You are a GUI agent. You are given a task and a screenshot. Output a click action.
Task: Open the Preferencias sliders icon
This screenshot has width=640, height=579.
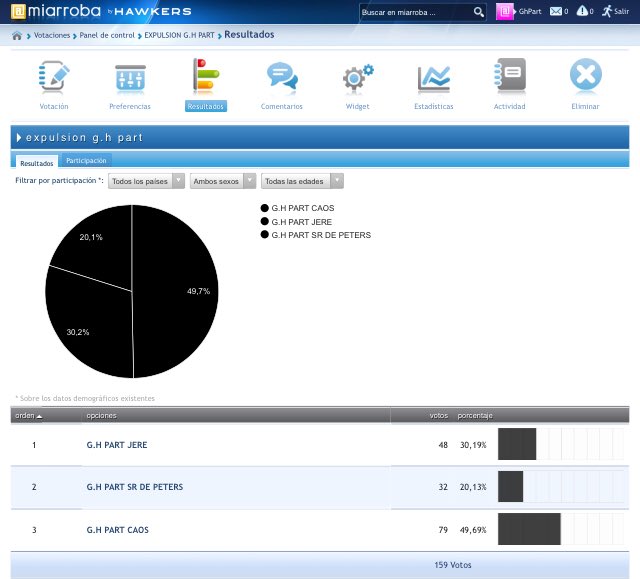coord(130,77)
